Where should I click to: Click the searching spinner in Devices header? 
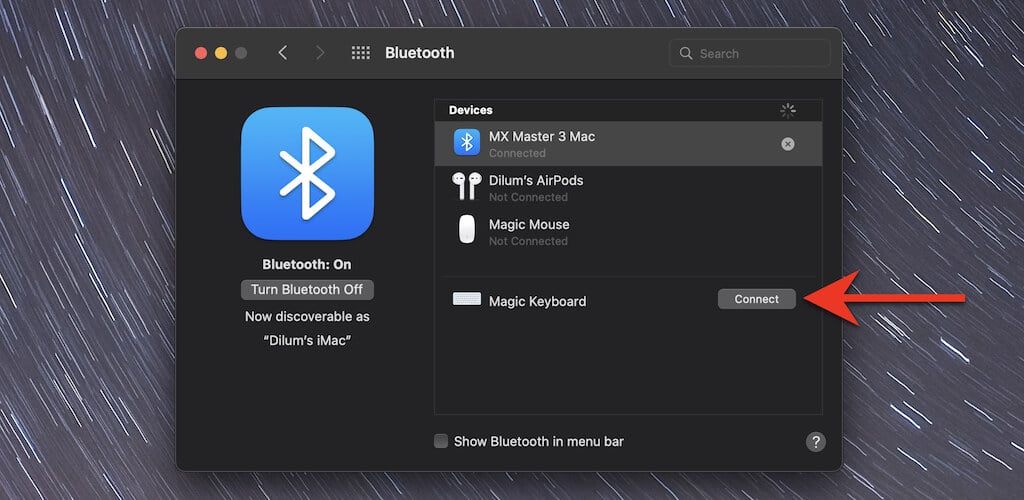pyautogui.click(x=788, y=111)
